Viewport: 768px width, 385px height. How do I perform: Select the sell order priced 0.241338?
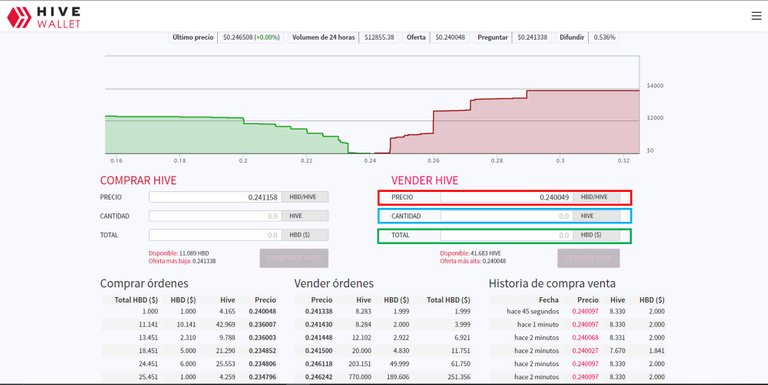pyautogui.click(x=384, y=312)
